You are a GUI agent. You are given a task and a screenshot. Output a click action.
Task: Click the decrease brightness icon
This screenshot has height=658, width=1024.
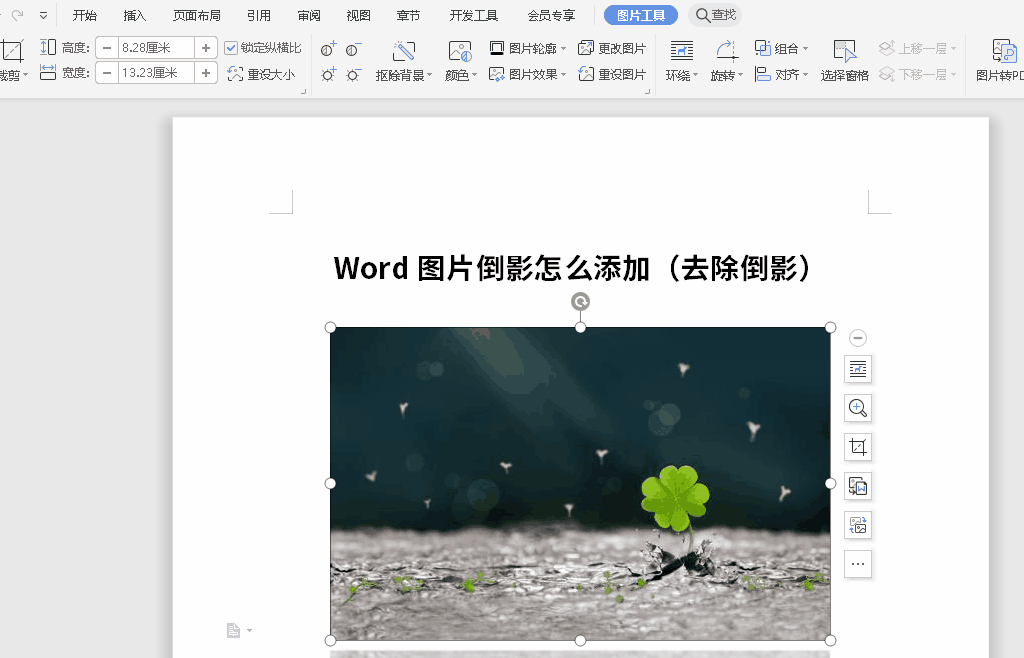tap(353, 75)
